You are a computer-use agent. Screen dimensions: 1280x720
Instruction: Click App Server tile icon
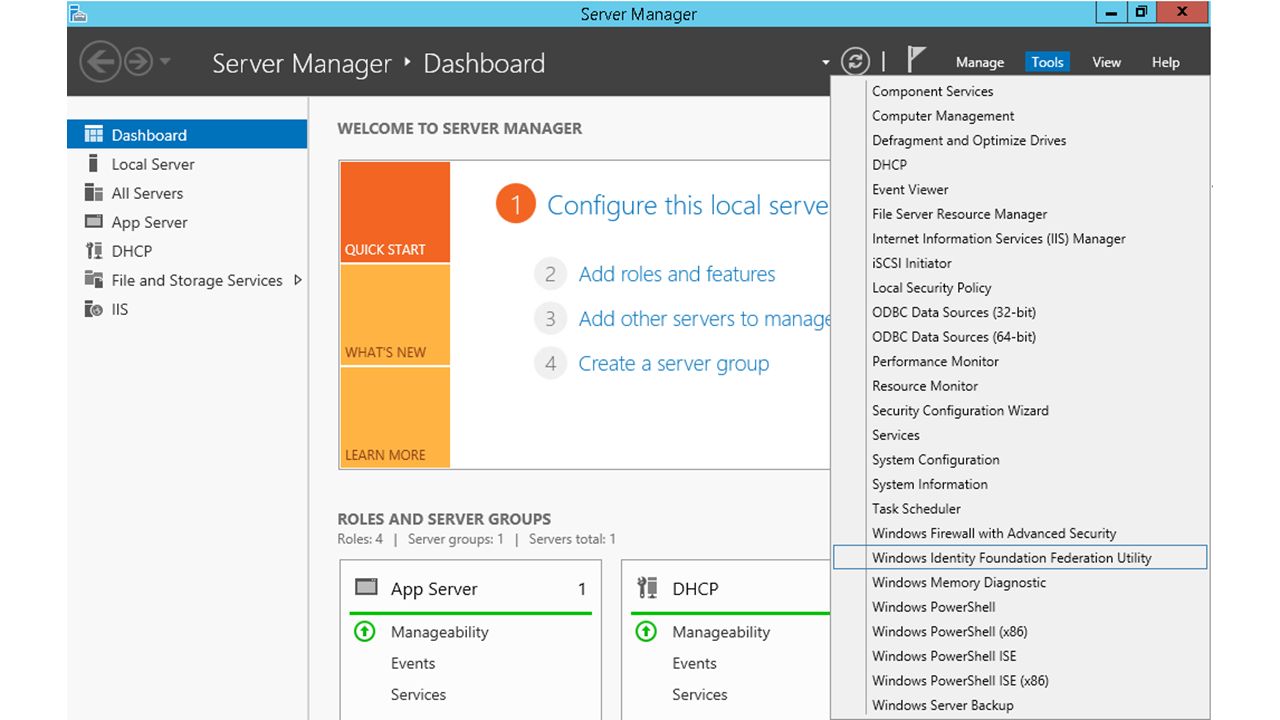point(367,588)
